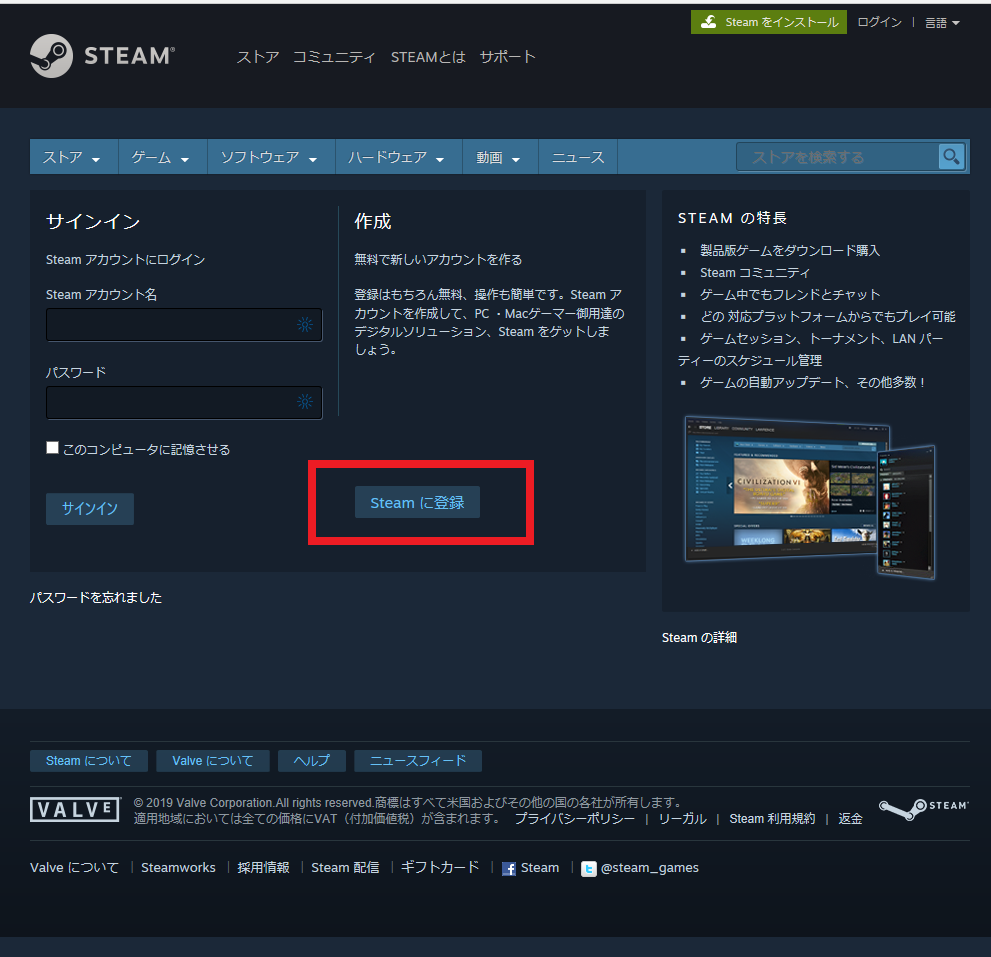
Task: Click the Steam client preview image
Action: coord(810,497)
